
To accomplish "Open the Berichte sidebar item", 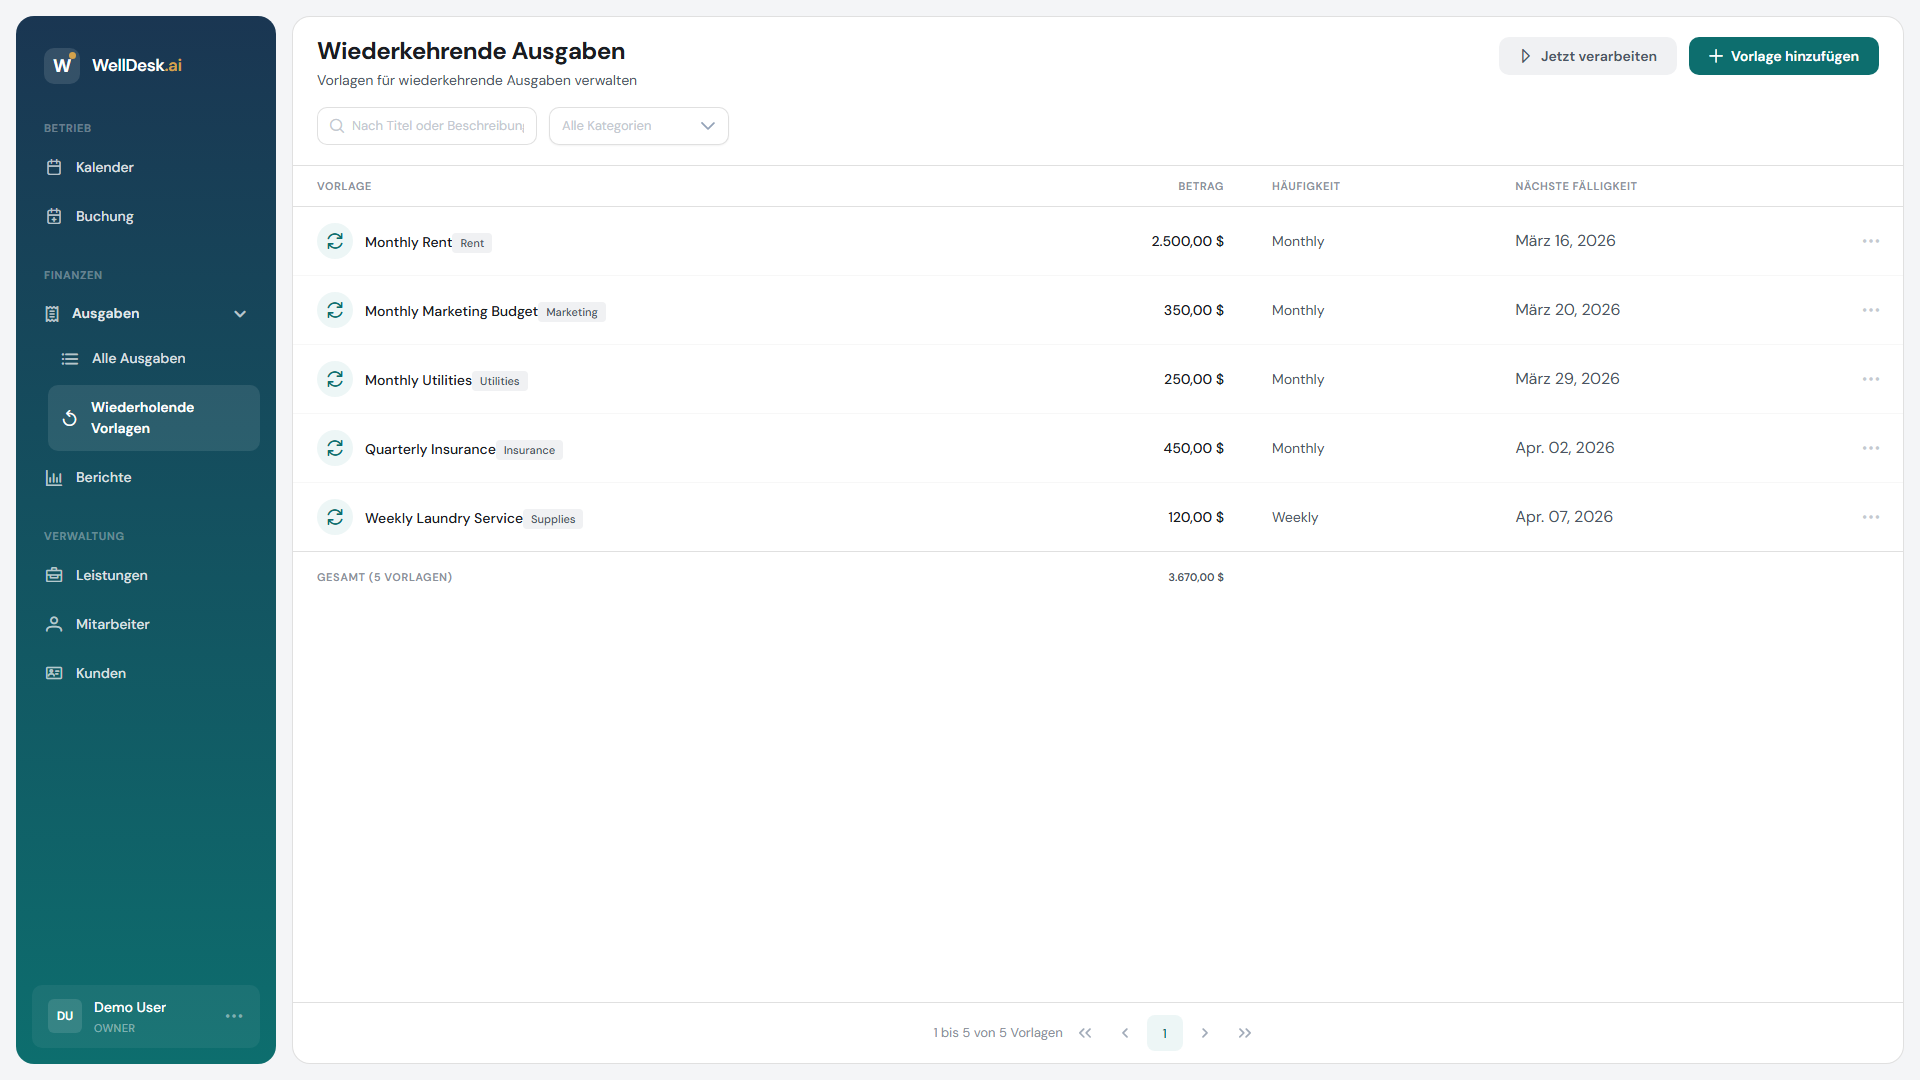I will pyautogui.click(x=103, y=477).
